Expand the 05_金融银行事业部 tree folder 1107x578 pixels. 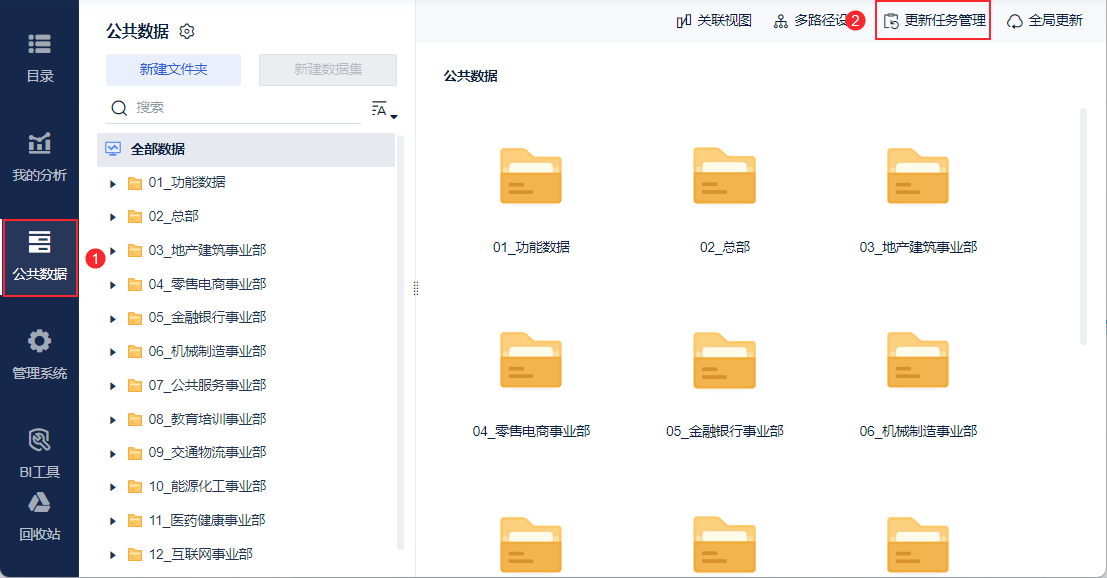tap(113, 318)
